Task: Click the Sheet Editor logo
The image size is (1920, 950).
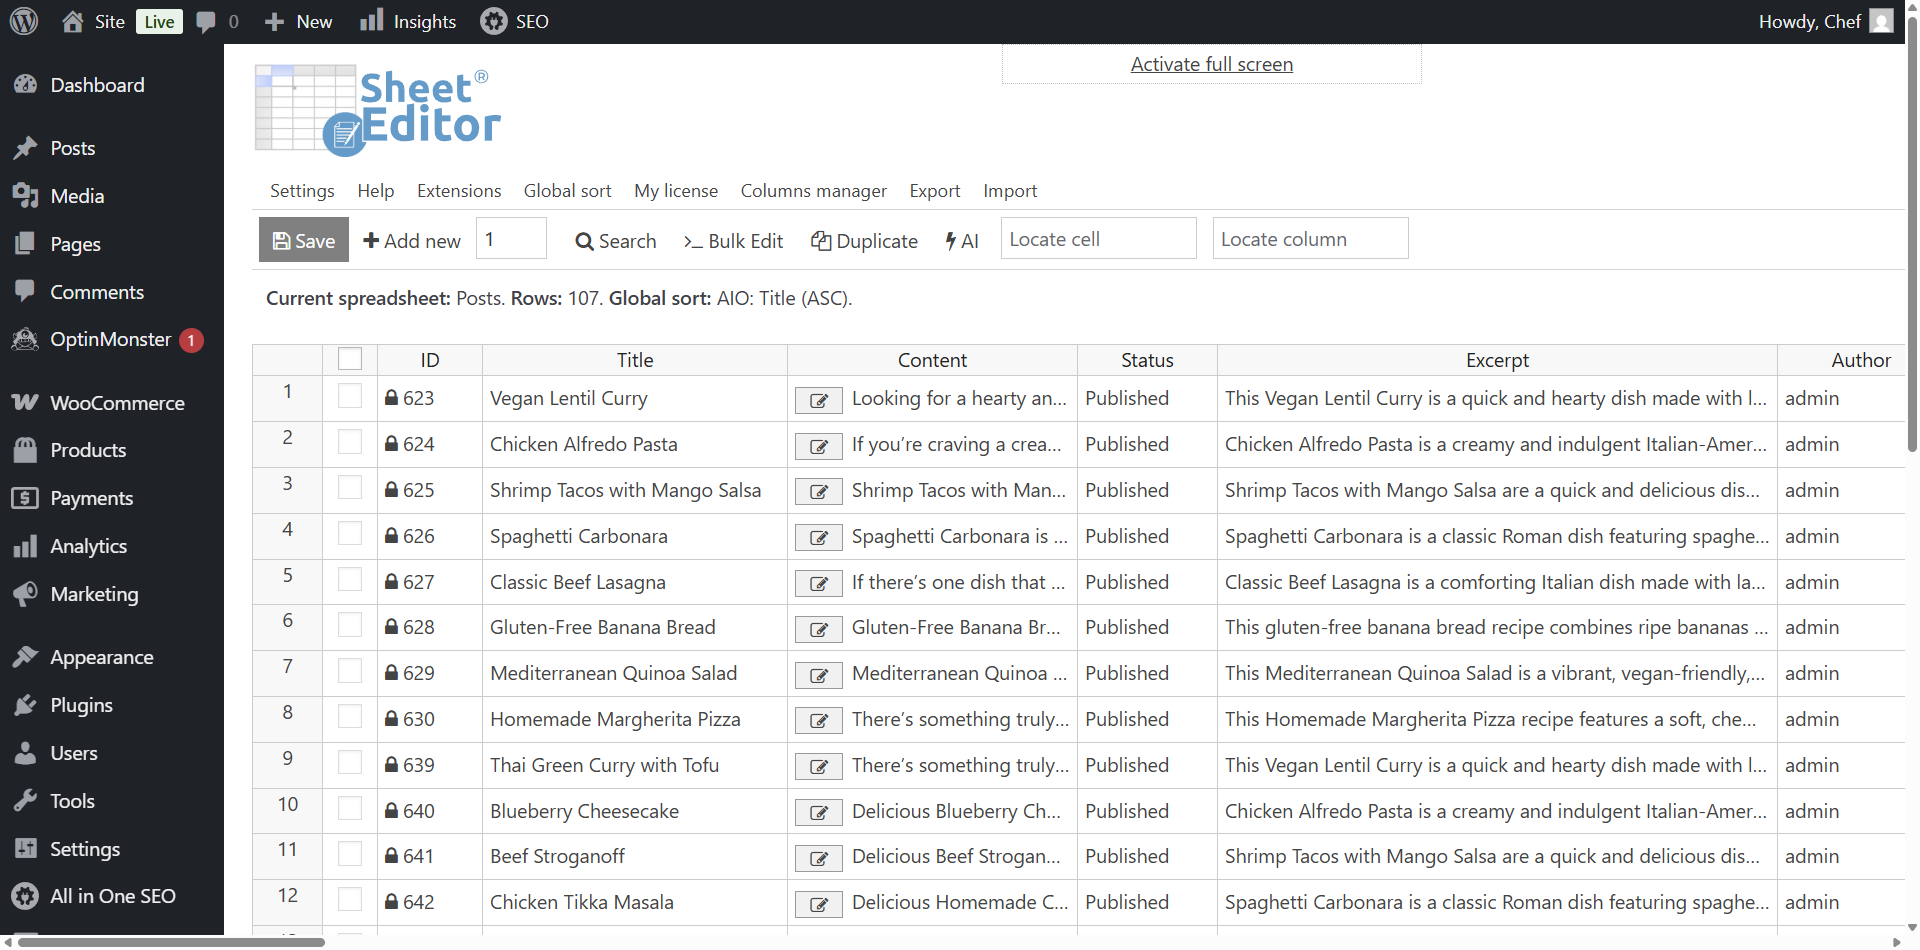Action: [378, 110]
